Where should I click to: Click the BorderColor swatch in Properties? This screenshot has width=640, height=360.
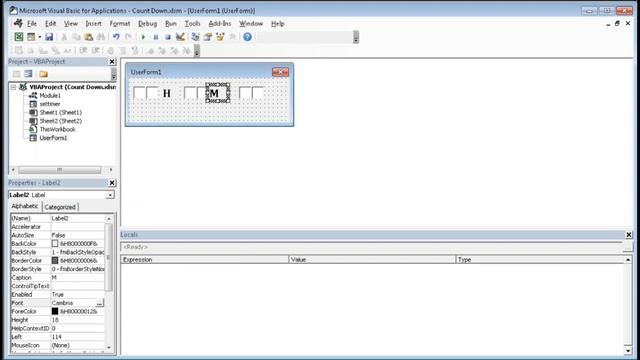(55, 260)
